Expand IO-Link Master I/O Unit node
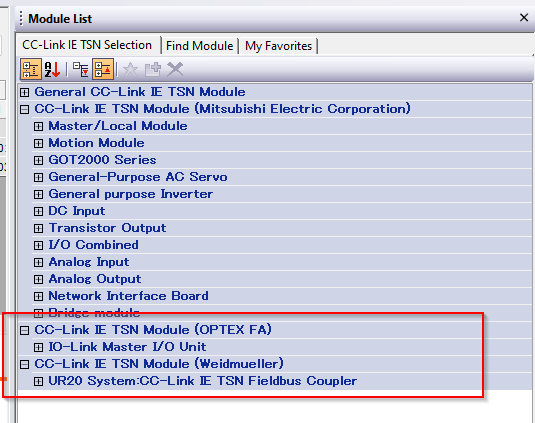This screenshot has width=535, height=423. [x=38, y=347]
